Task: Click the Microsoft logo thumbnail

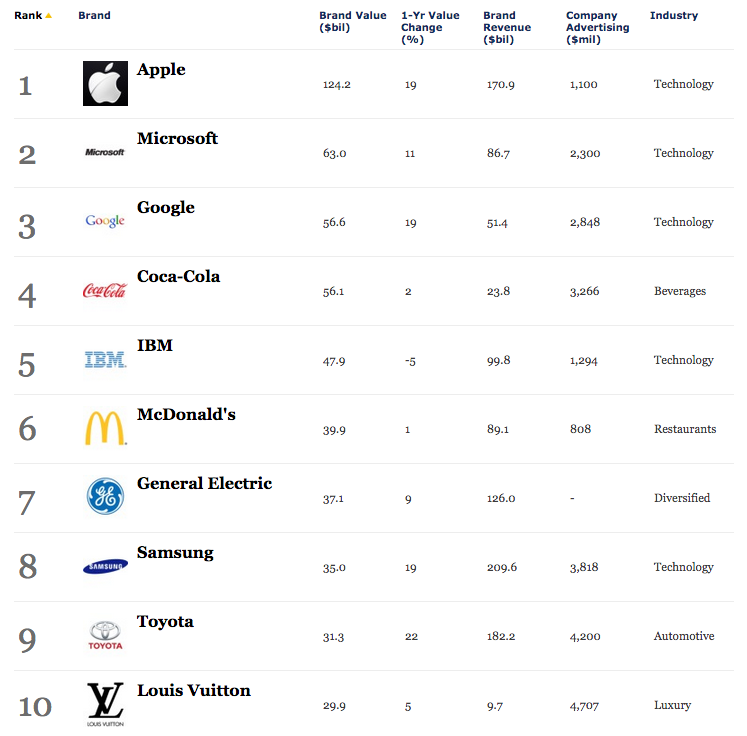Action: (105, 152)
